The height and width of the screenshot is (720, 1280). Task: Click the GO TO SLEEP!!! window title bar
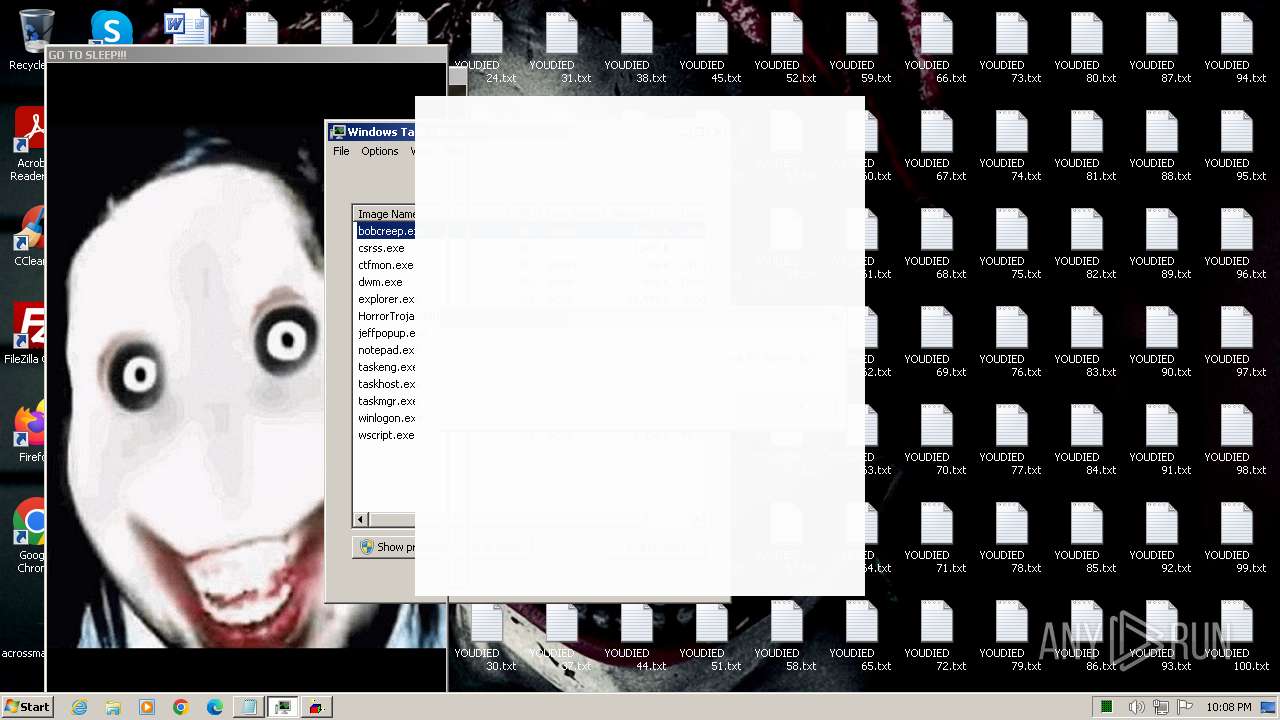coord(246,54)
